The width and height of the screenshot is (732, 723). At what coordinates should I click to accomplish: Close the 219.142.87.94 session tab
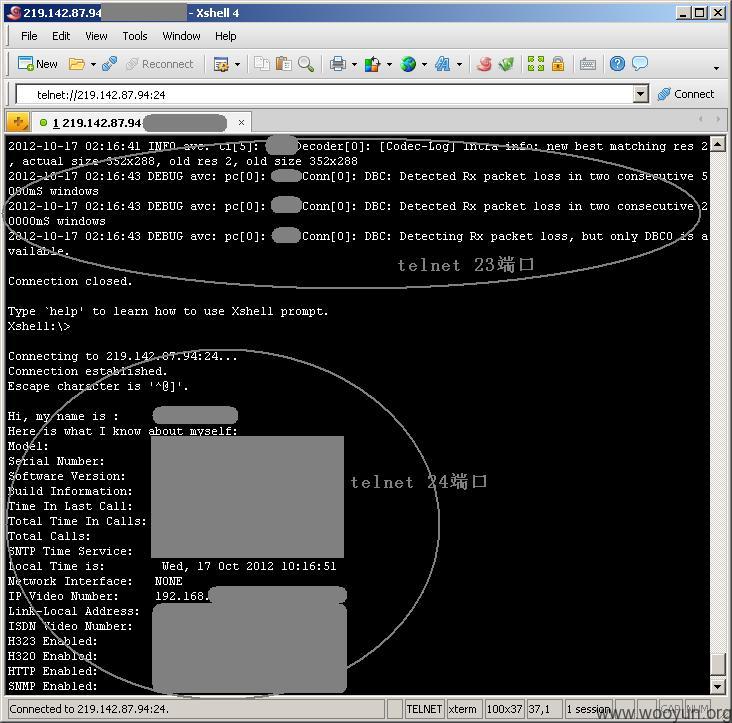tap(241, 123)
